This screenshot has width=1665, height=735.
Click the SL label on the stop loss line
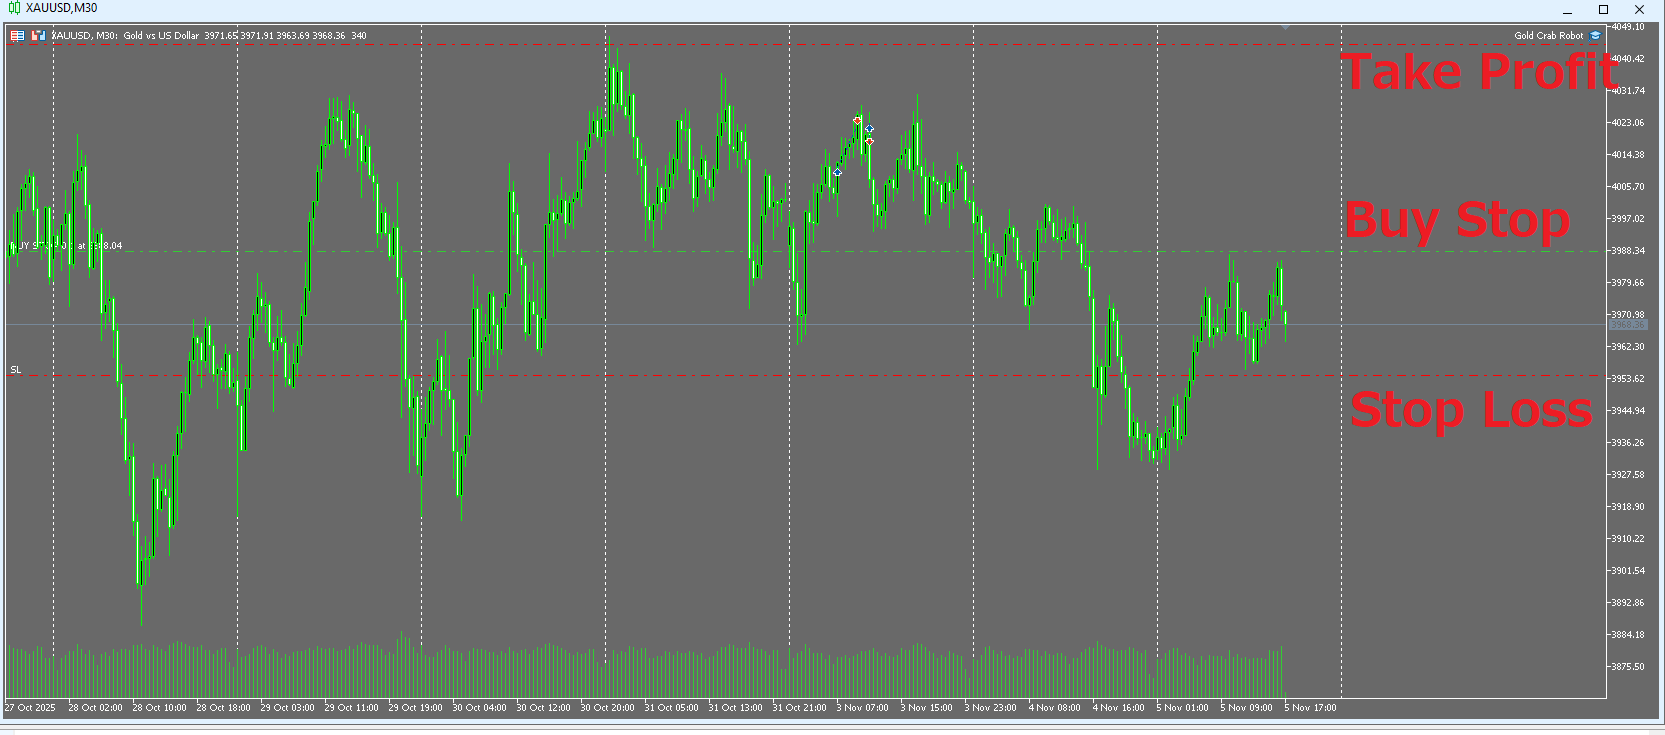pyautogui.click(x=16, y=370)
